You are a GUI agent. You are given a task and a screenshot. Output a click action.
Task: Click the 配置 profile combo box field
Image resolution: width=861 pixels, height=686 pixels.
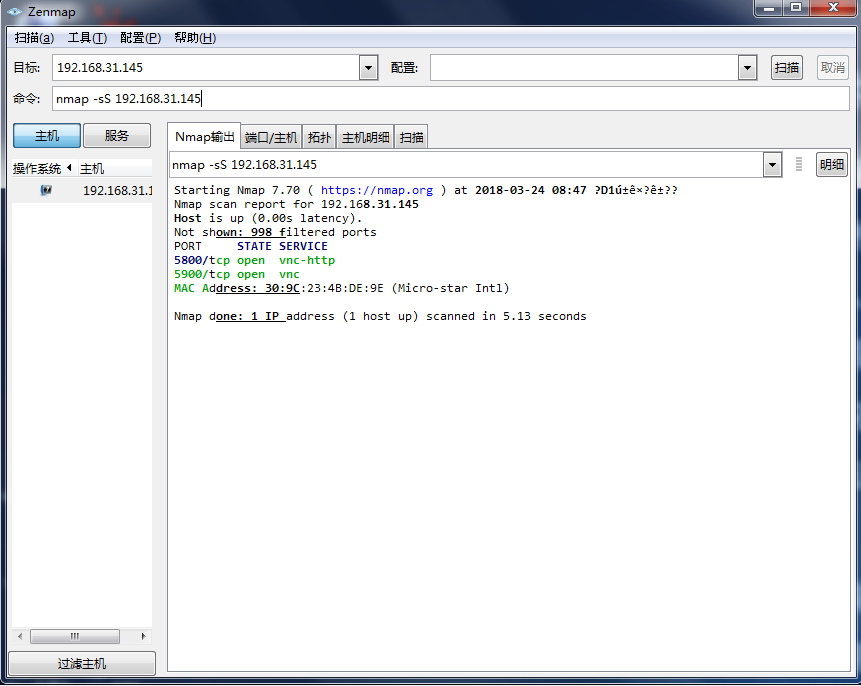tap(584, 68)
